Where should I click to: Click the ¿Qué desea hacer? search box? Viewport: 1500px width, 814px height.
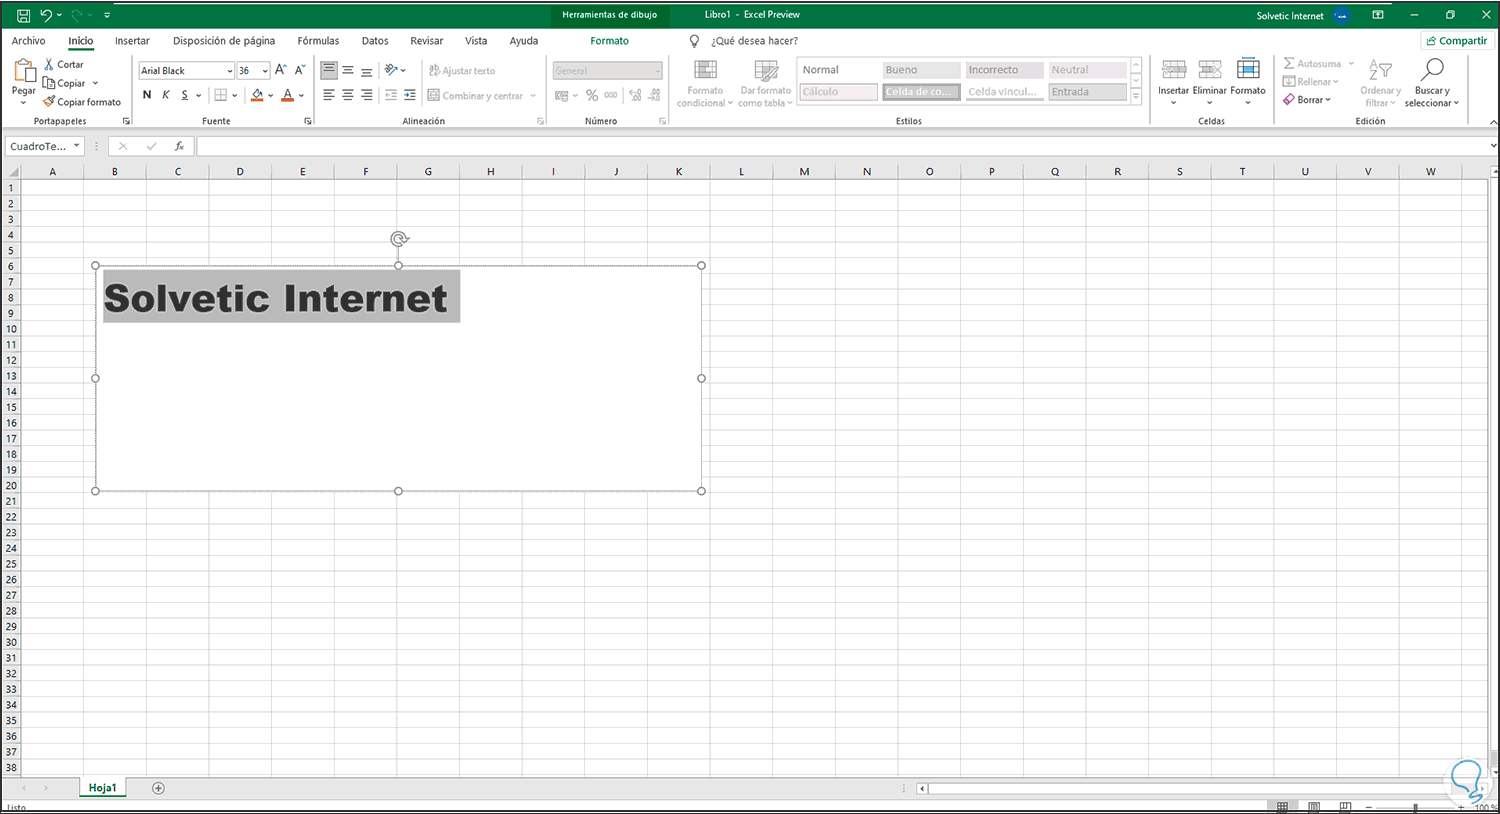point(754,41)
